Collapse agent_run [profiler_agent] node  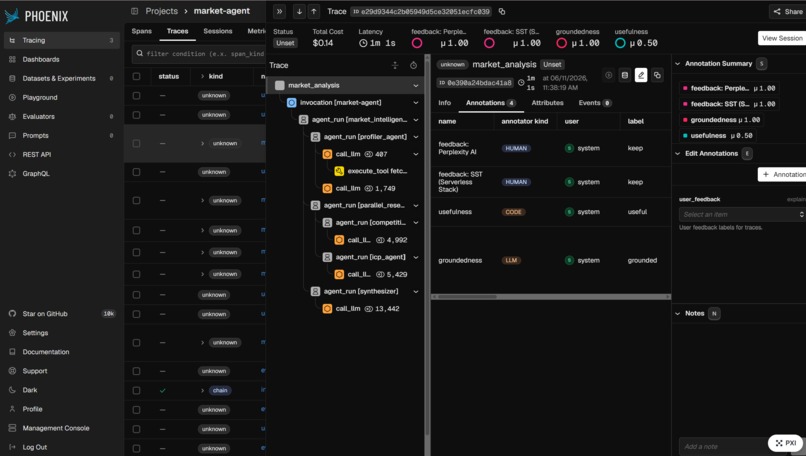[415, 137]
